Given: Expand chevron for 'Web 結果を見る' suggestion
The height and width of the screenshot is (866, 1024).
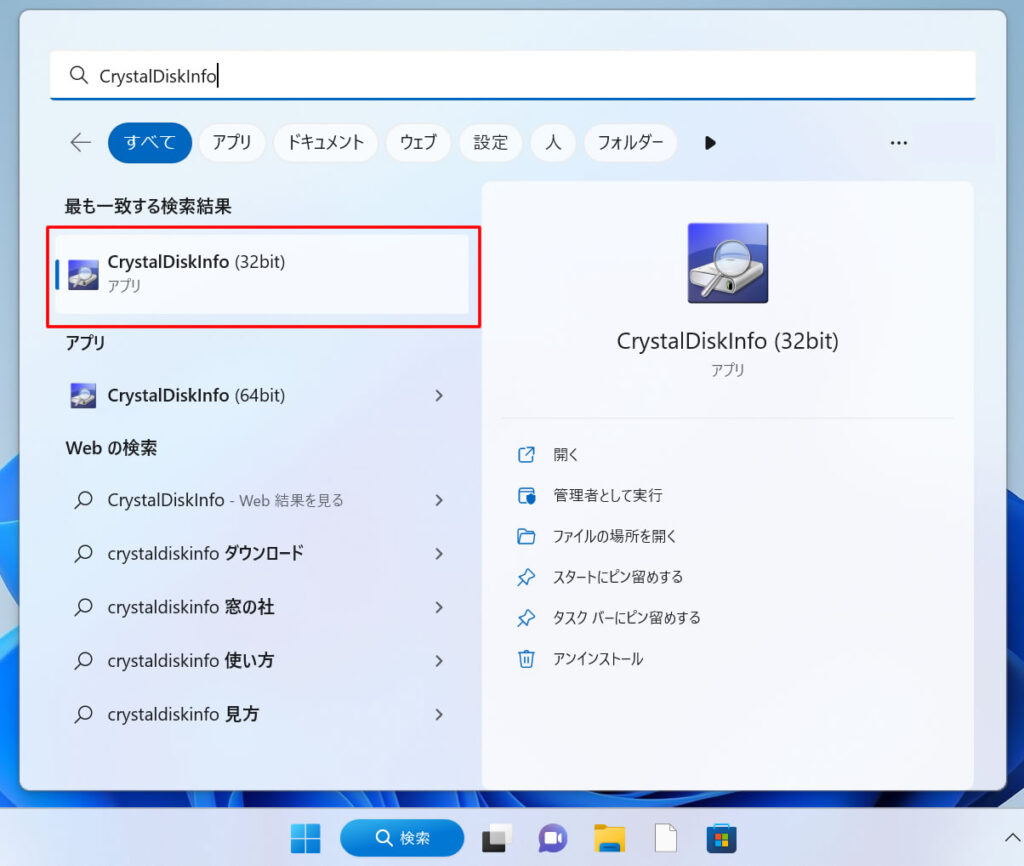Looking at the screenshot, I should tap(439, 500).
